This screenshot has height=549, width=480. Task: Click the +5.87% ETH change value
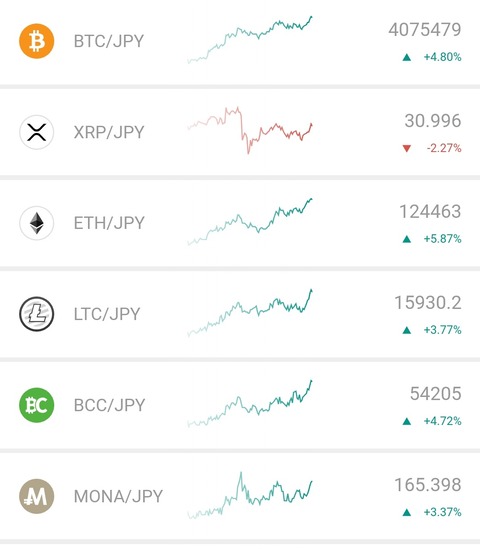pos(443,239)
